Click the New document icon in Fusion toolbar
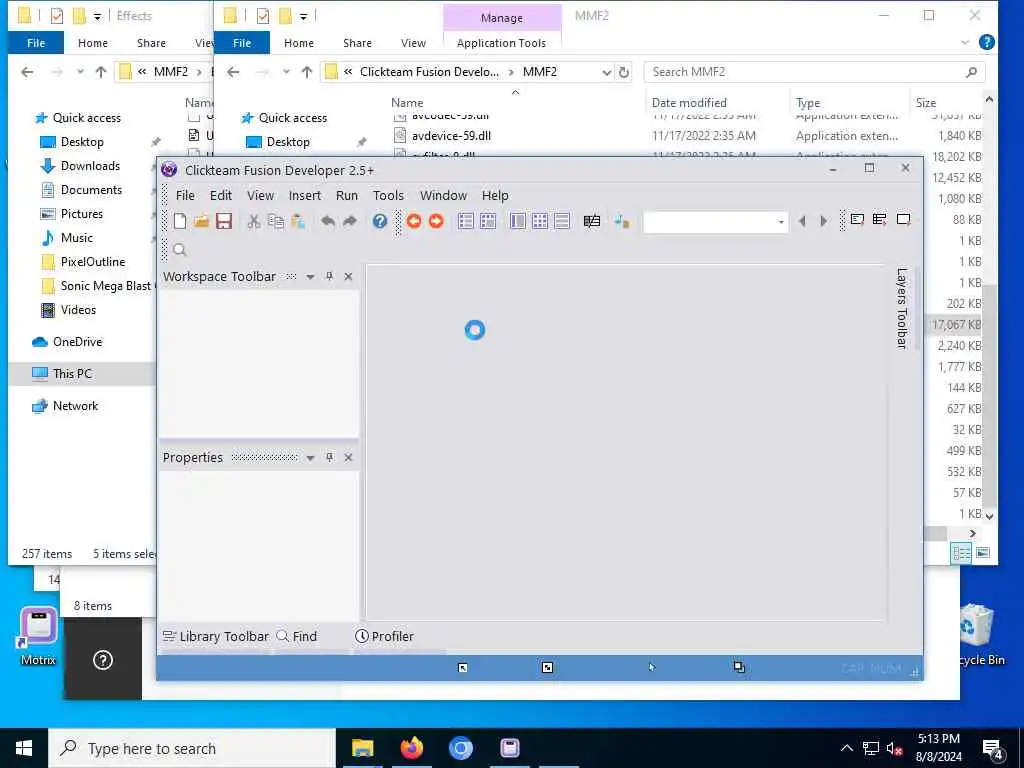 (x=180, y=221)
